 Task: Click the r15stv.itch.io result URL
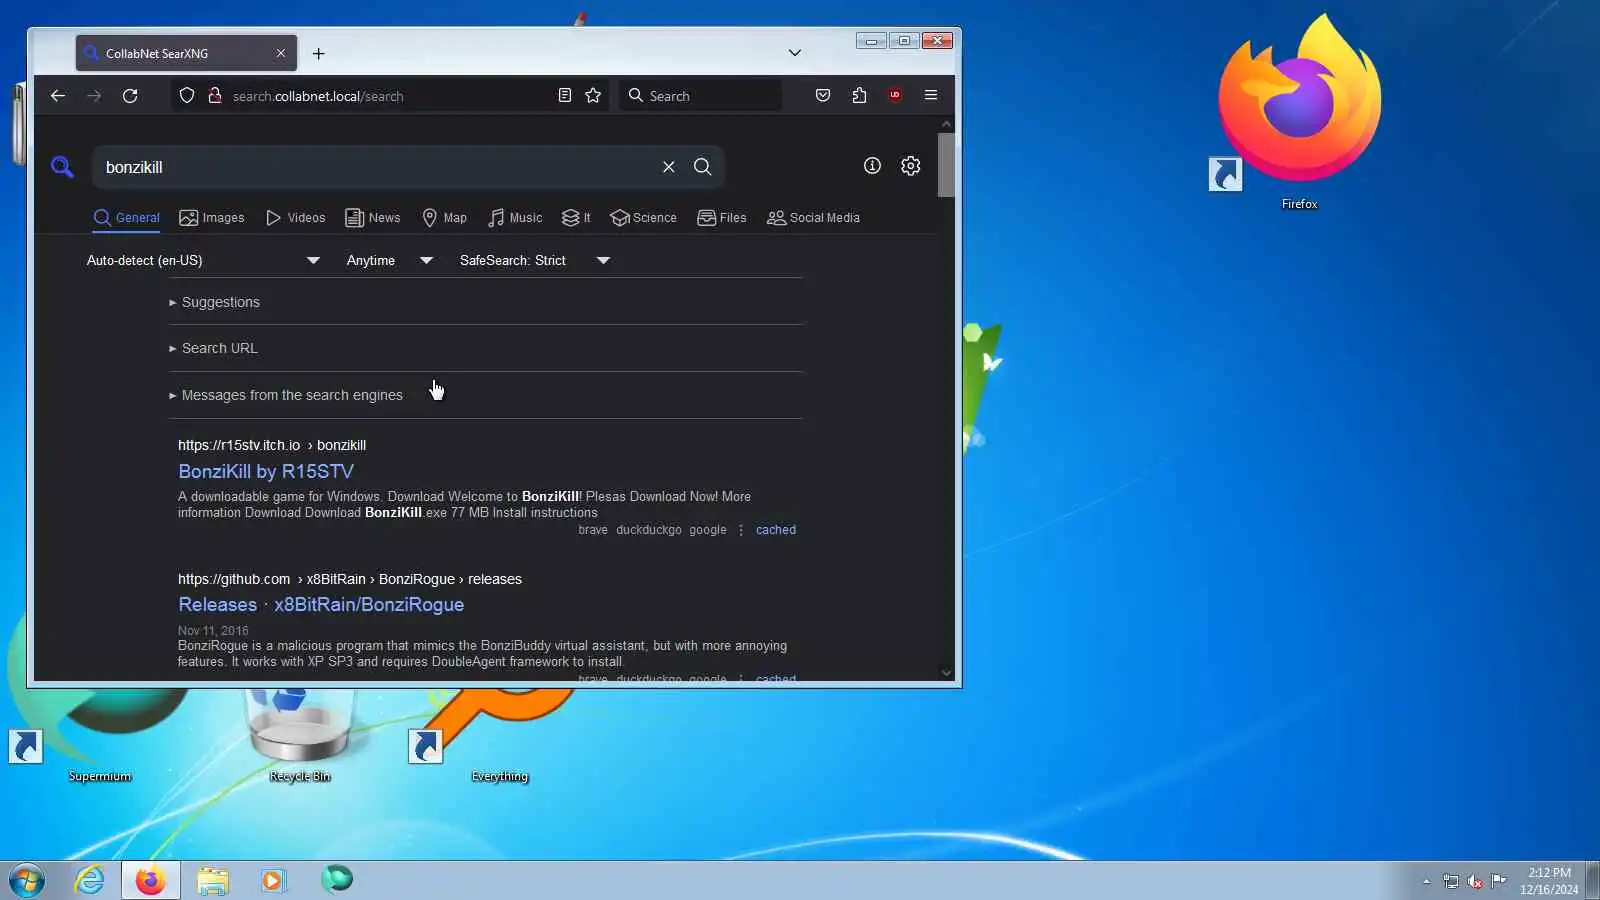click(272, 445)
